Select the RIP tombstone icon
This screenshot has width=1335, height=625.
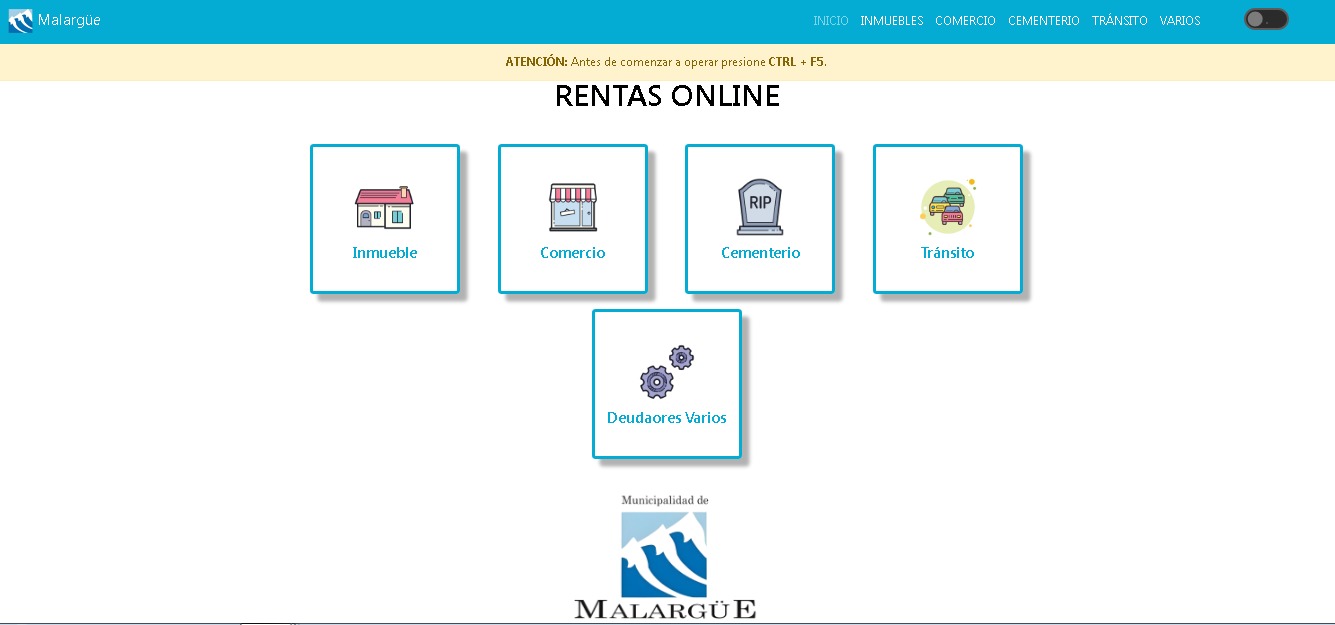(x=760, y=207)
